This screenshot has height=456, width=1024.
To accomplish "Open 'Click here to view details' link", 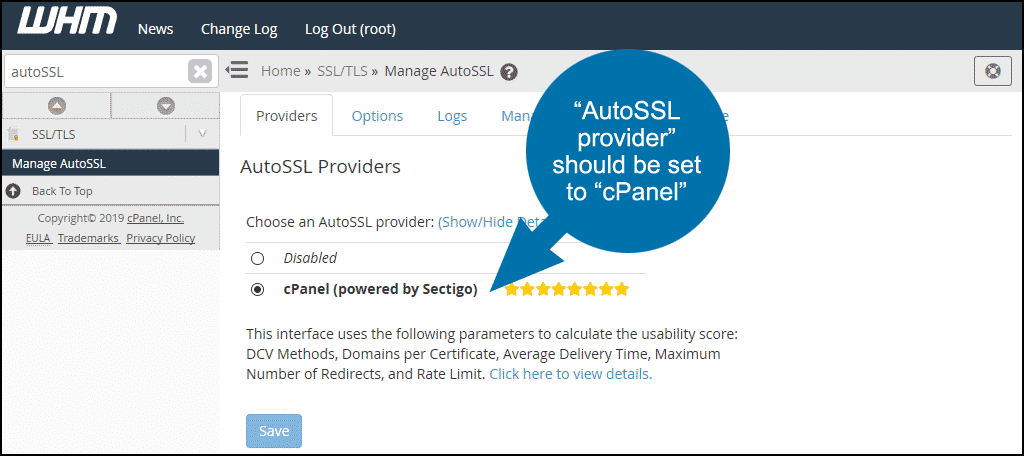I will [570, 374].
